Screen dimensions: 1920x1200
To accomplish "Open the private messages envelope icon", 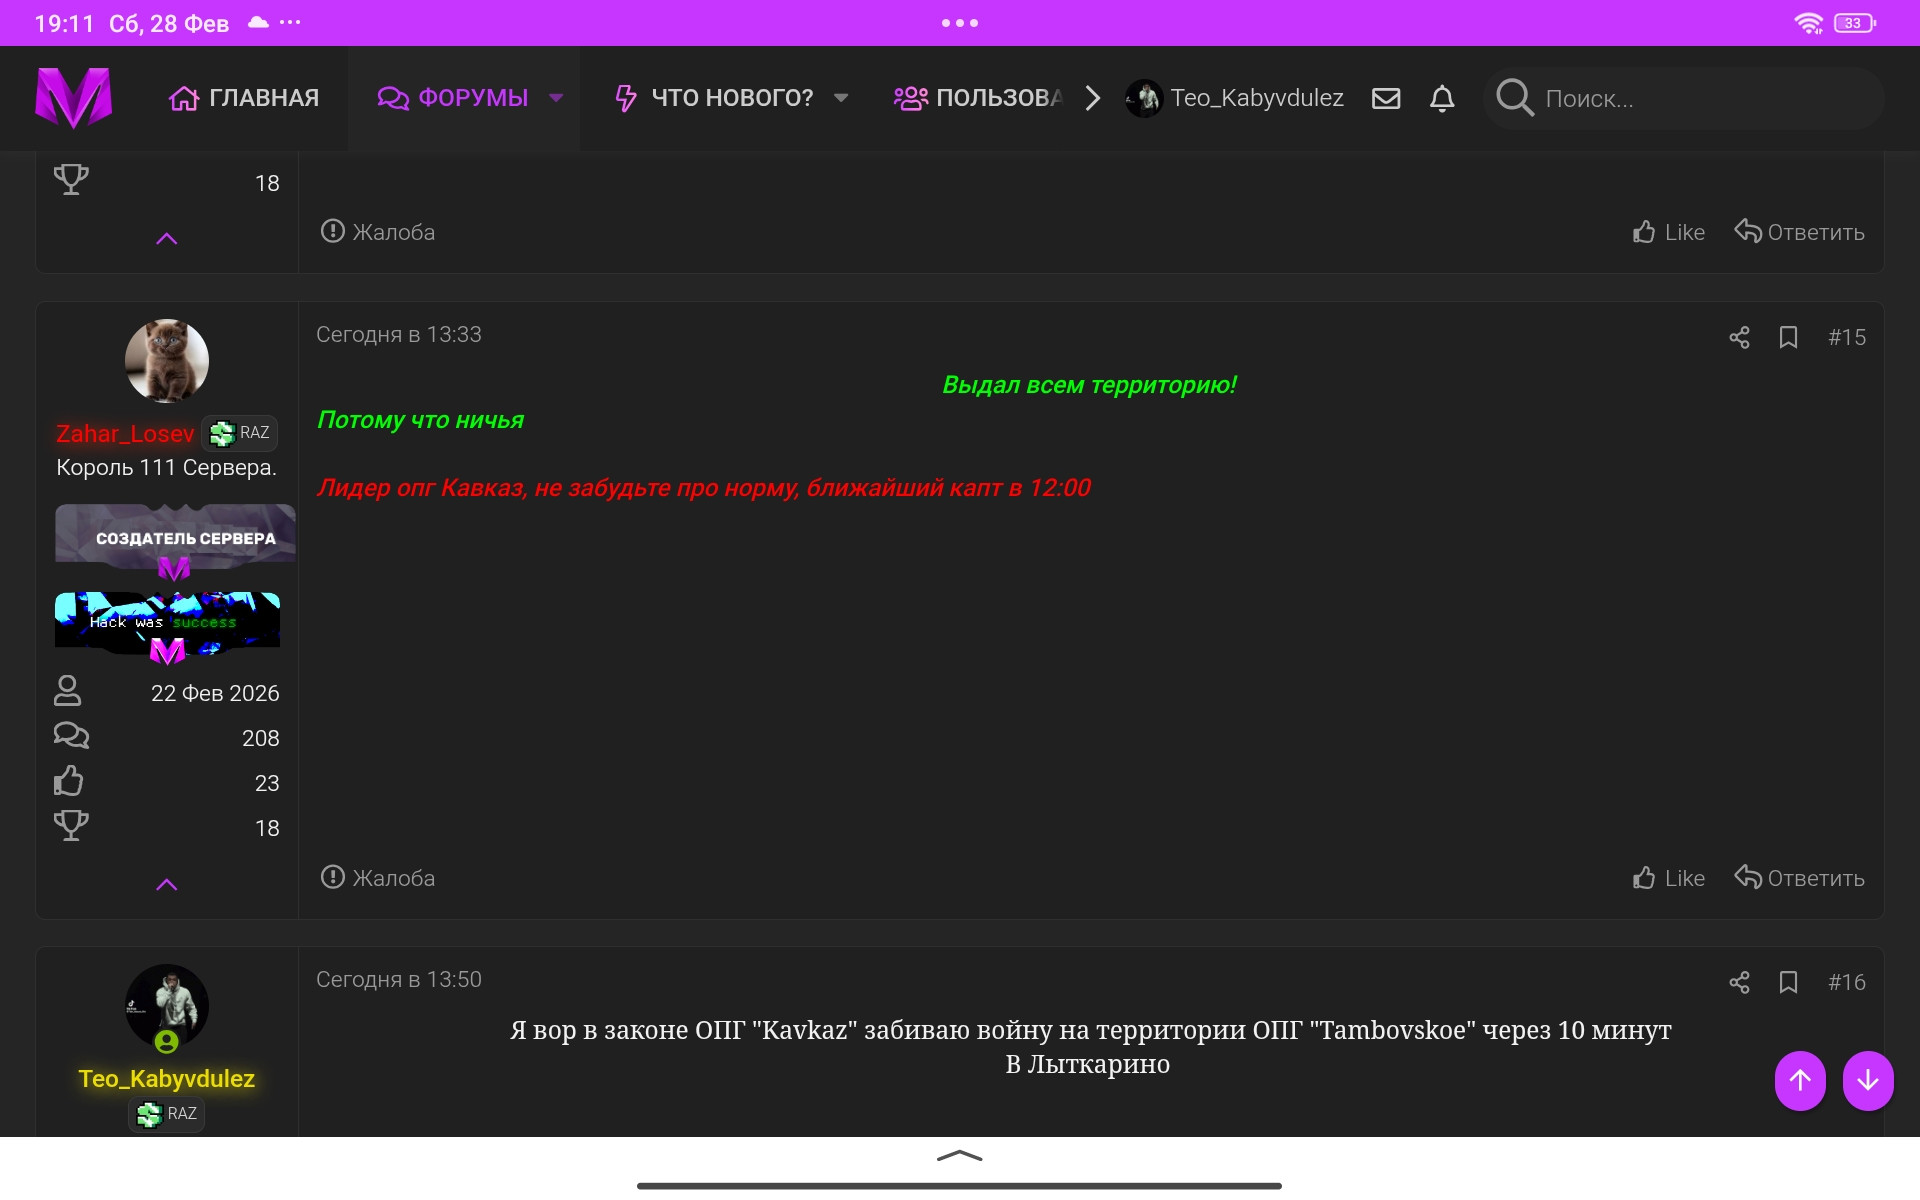I will point(1385,98).
